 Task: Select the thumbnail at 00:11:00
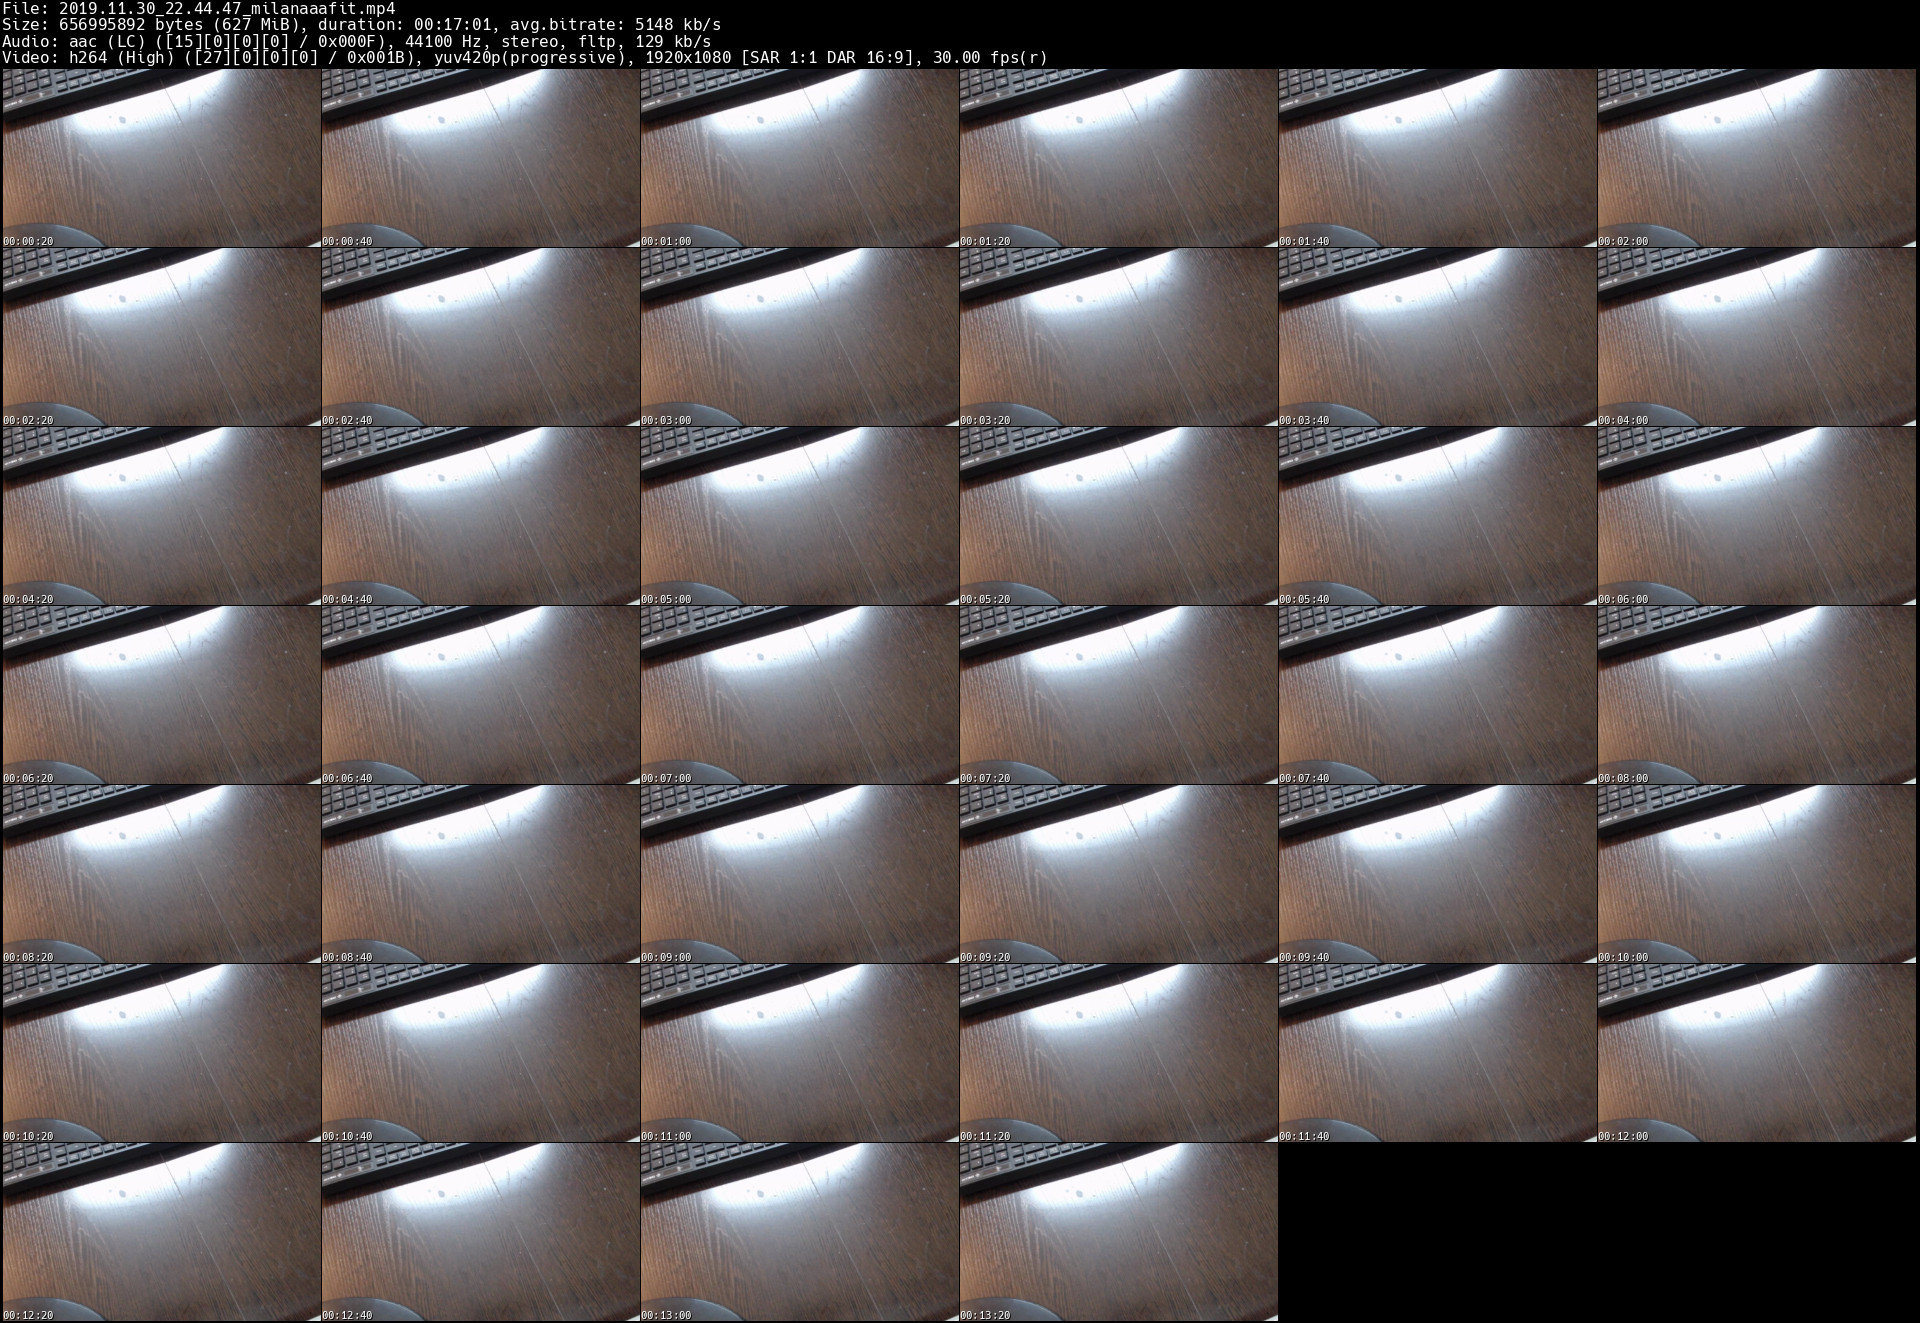pos(799,1053)
